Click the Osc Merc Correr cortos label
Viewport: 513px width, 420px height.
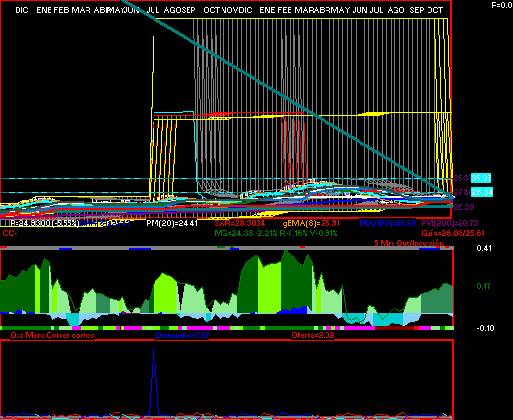click(52, 335)
